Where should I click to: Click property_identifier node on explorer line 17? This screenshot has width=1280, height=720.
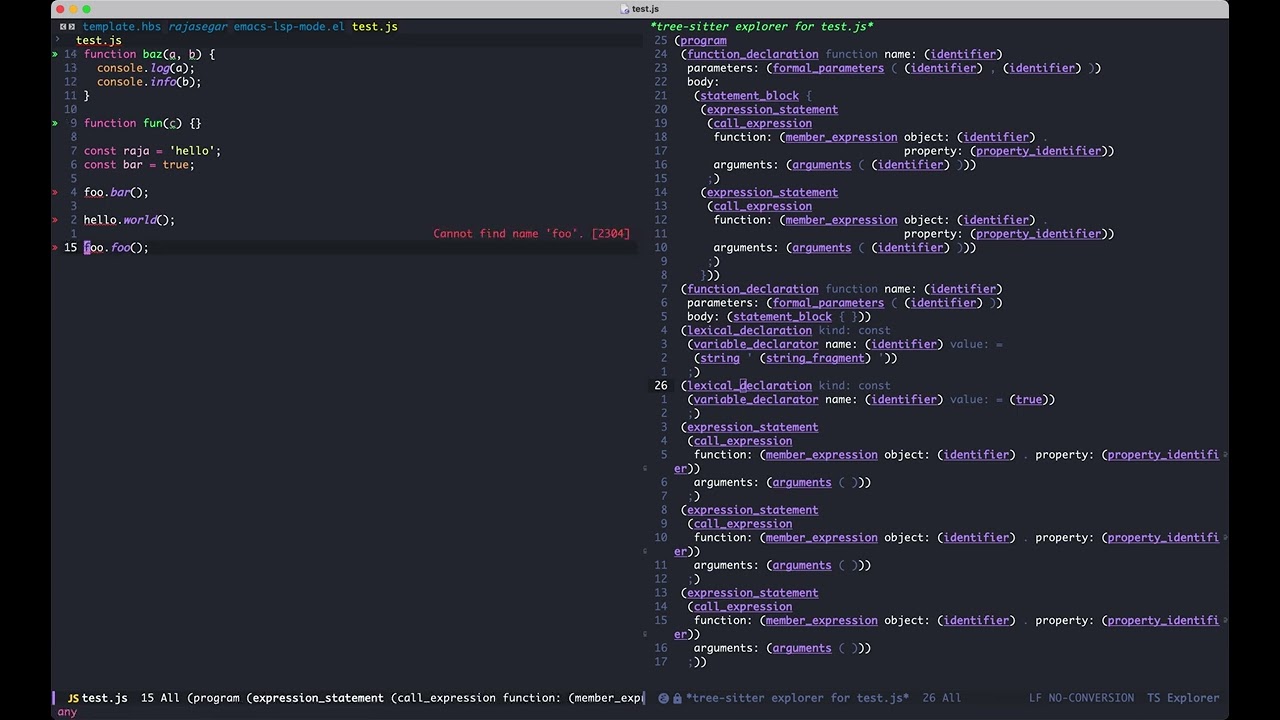click(x=1038, y=151)
